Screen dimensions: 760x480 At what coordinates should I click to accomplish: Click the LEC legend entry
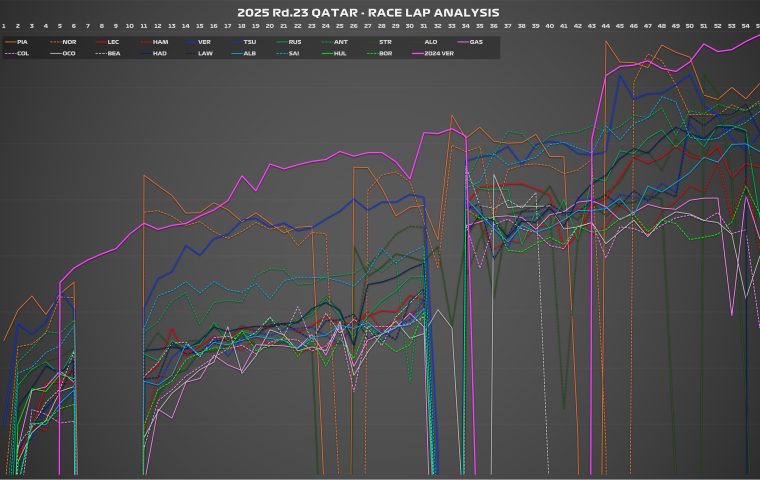(114, 42)
